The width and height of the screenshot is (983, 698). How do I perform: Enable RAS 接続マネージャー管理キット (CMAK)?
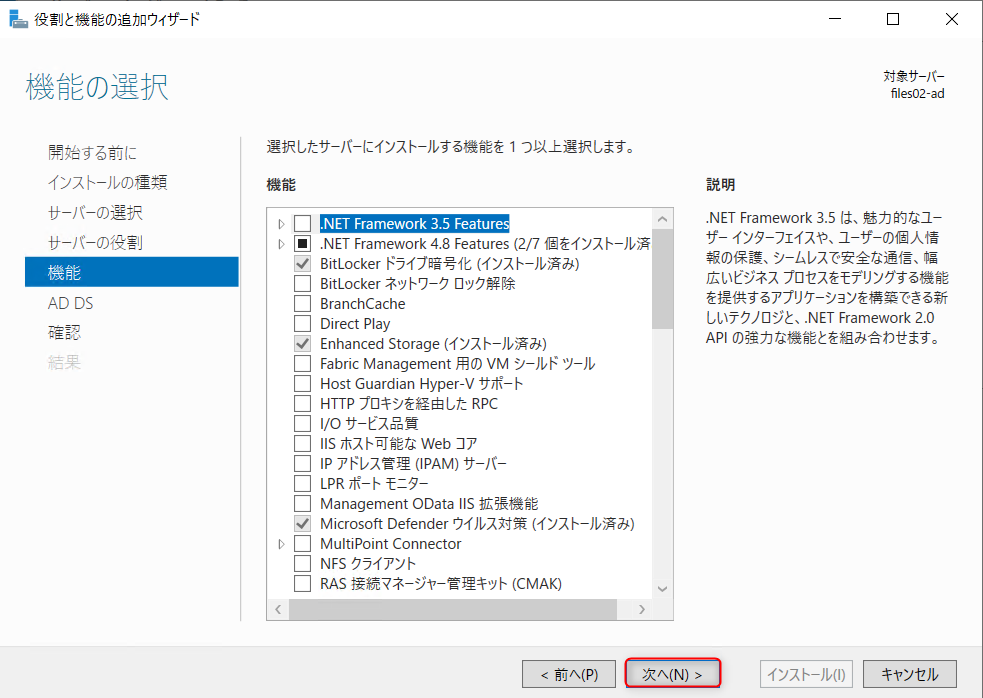click(x=301, y=583)
